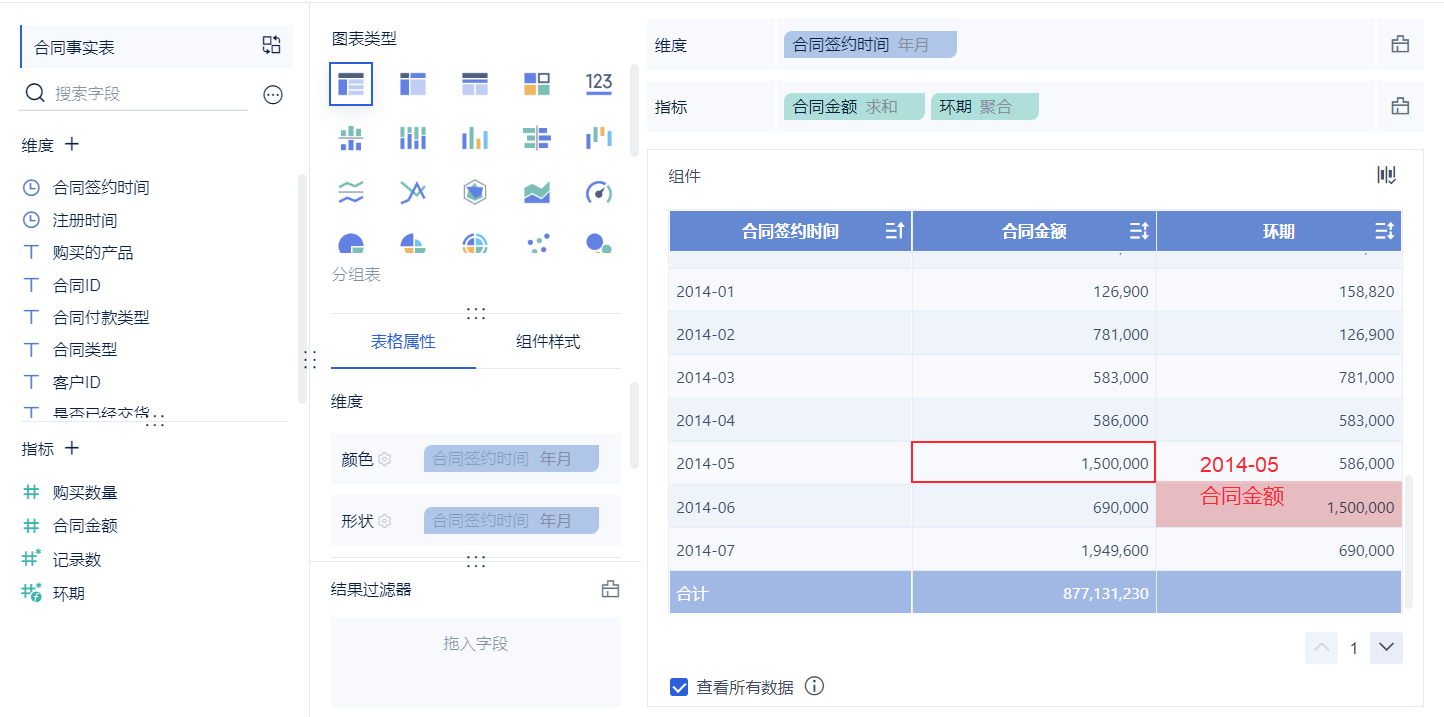Click the component chart settings icon
1444x717 pixels.
point(1386,175)
